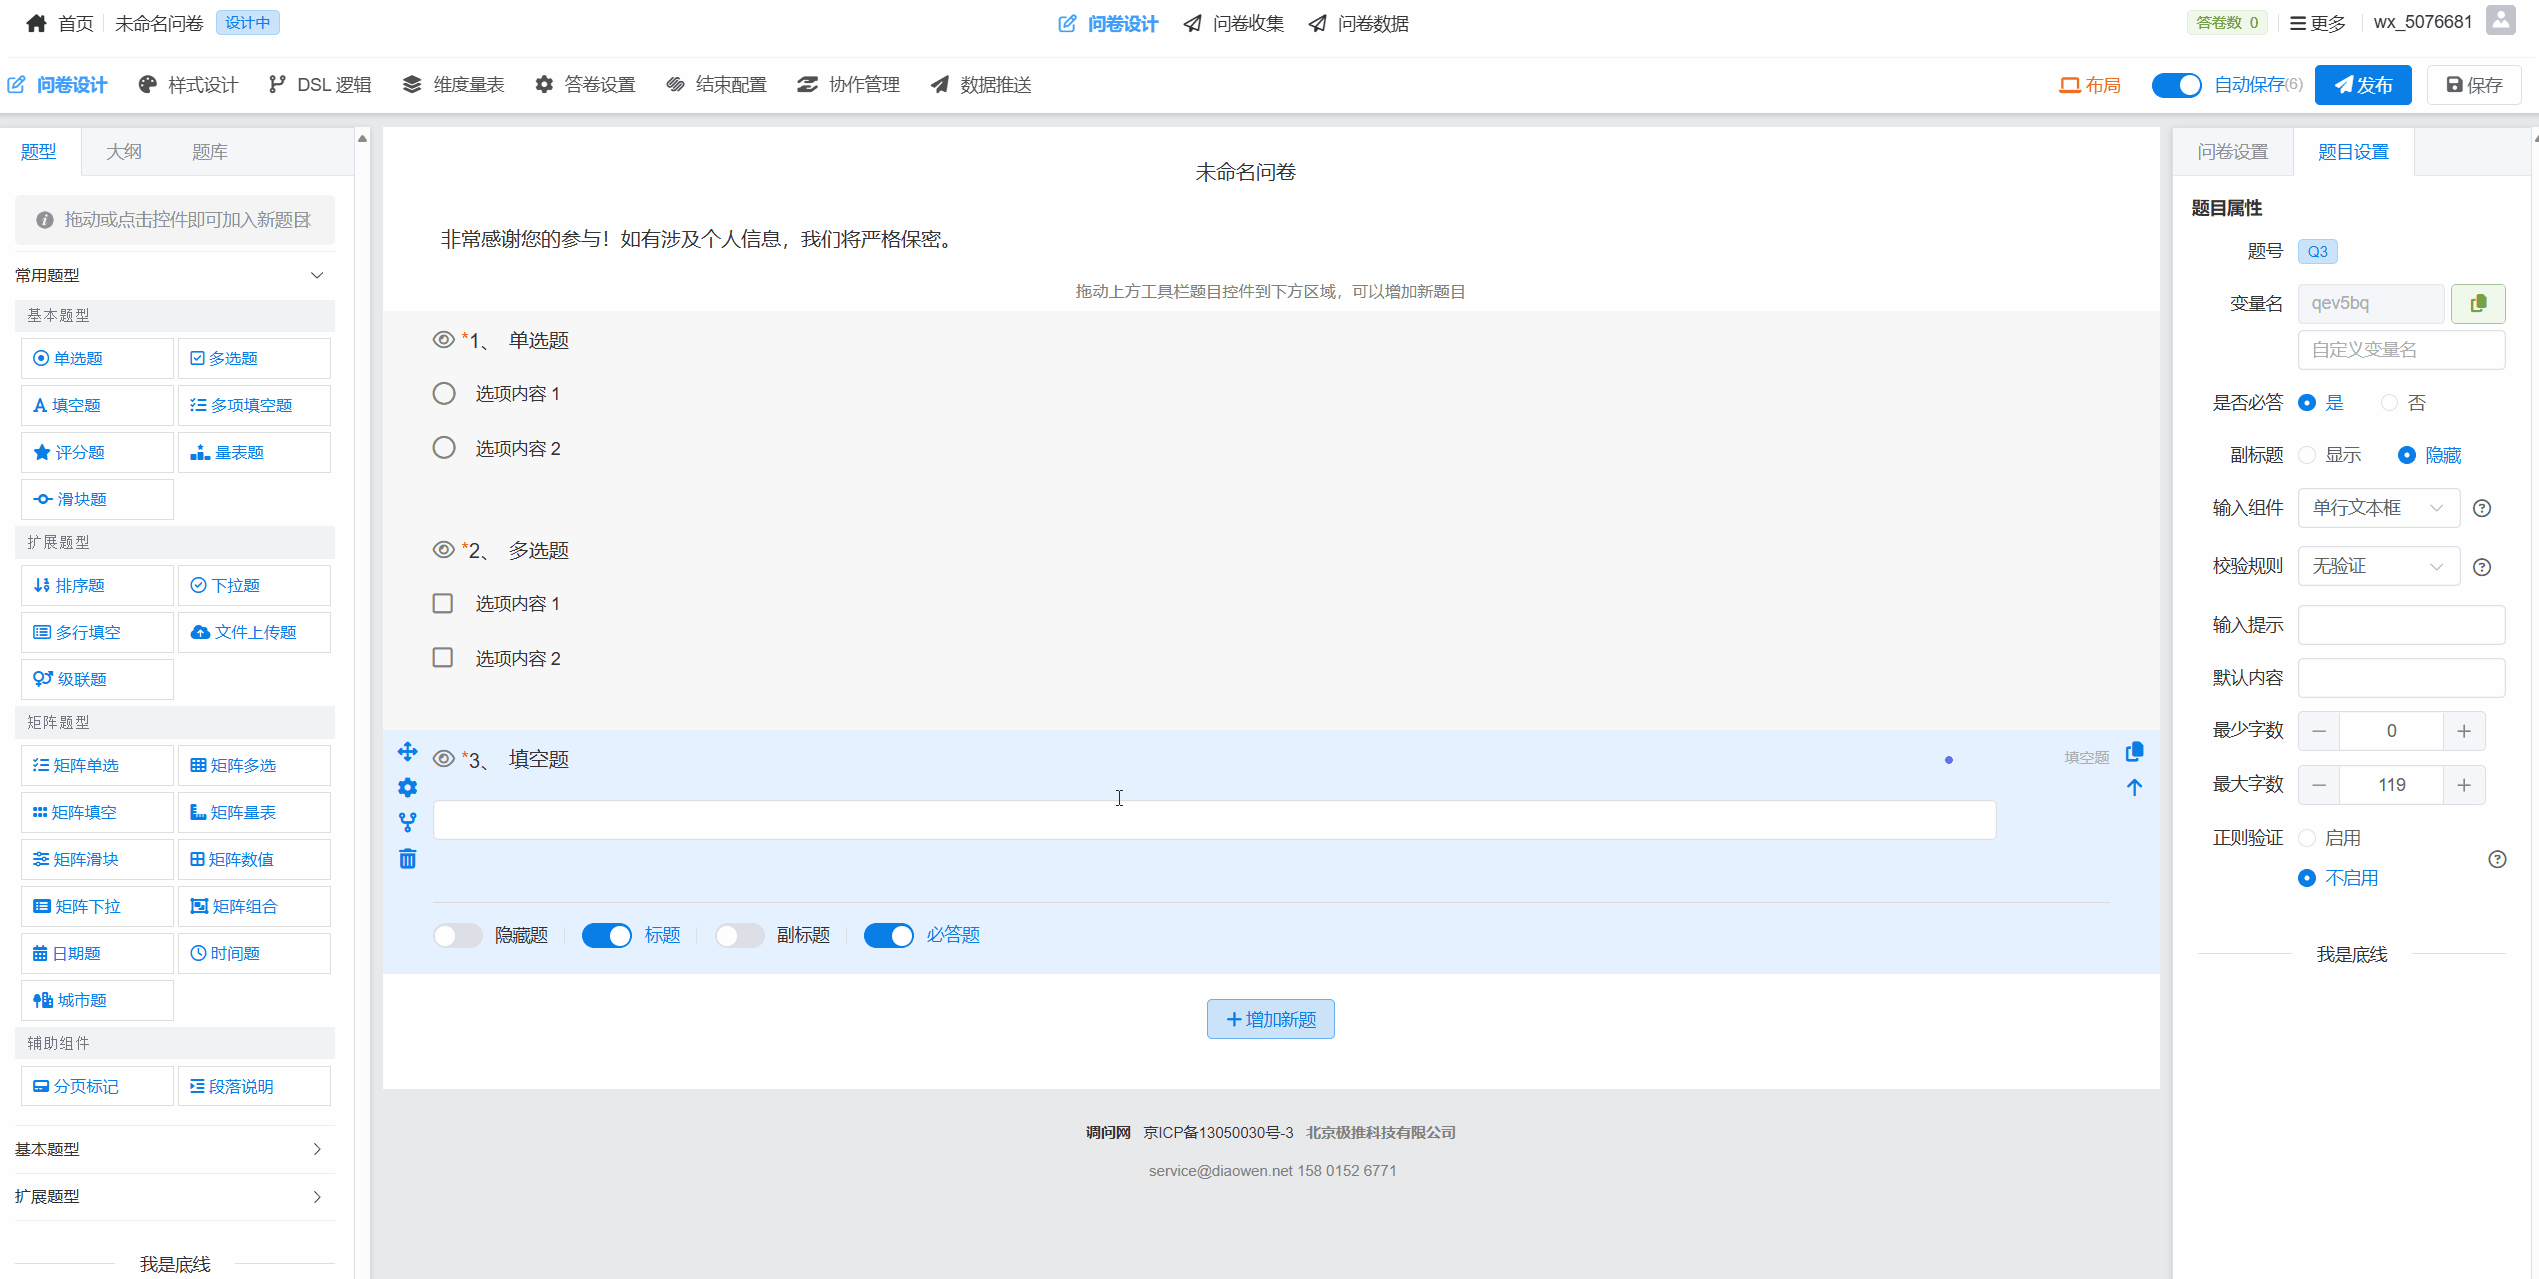The width and height of the screenshot is (2539, 1279).
Task: Collapse the 常用题型 section
Action: point(317,275)
